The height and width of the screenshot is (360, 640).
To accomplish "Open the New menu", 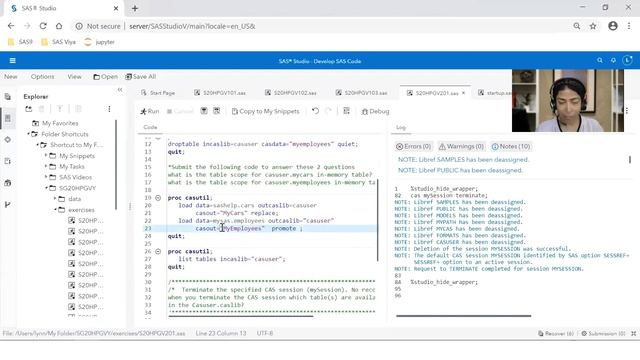I will click(x=11, y=77).
